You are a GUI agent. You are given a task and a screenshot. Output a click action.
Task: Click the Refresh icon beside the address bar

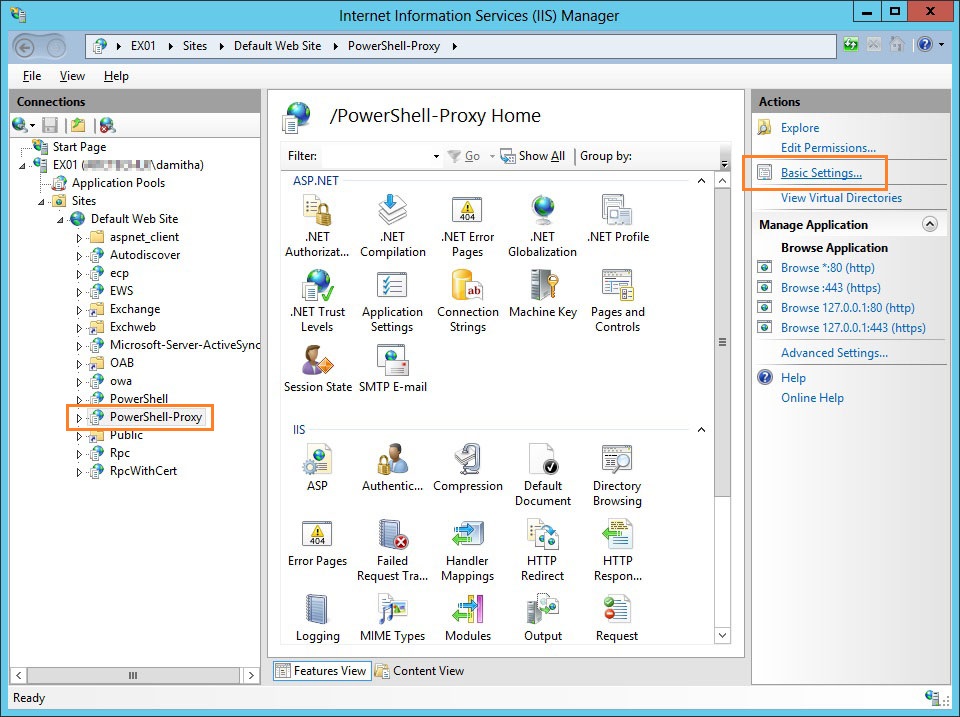(850, 45)
